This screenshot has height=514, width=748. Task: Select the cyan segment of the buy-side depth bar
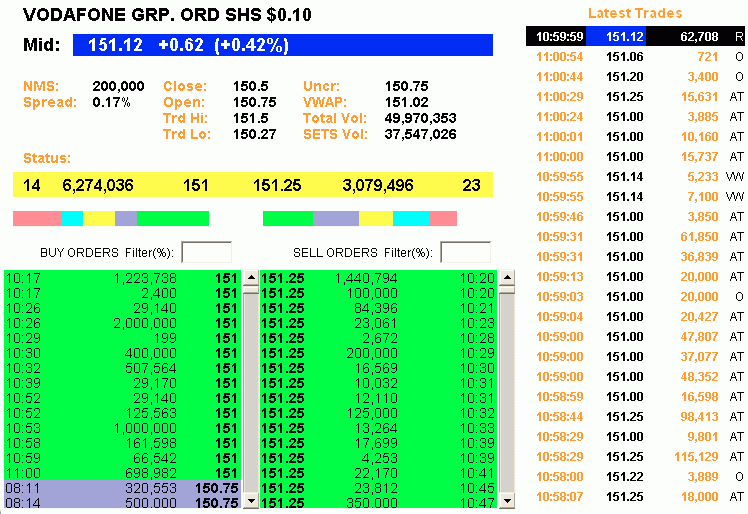click(x=72, y=219)
